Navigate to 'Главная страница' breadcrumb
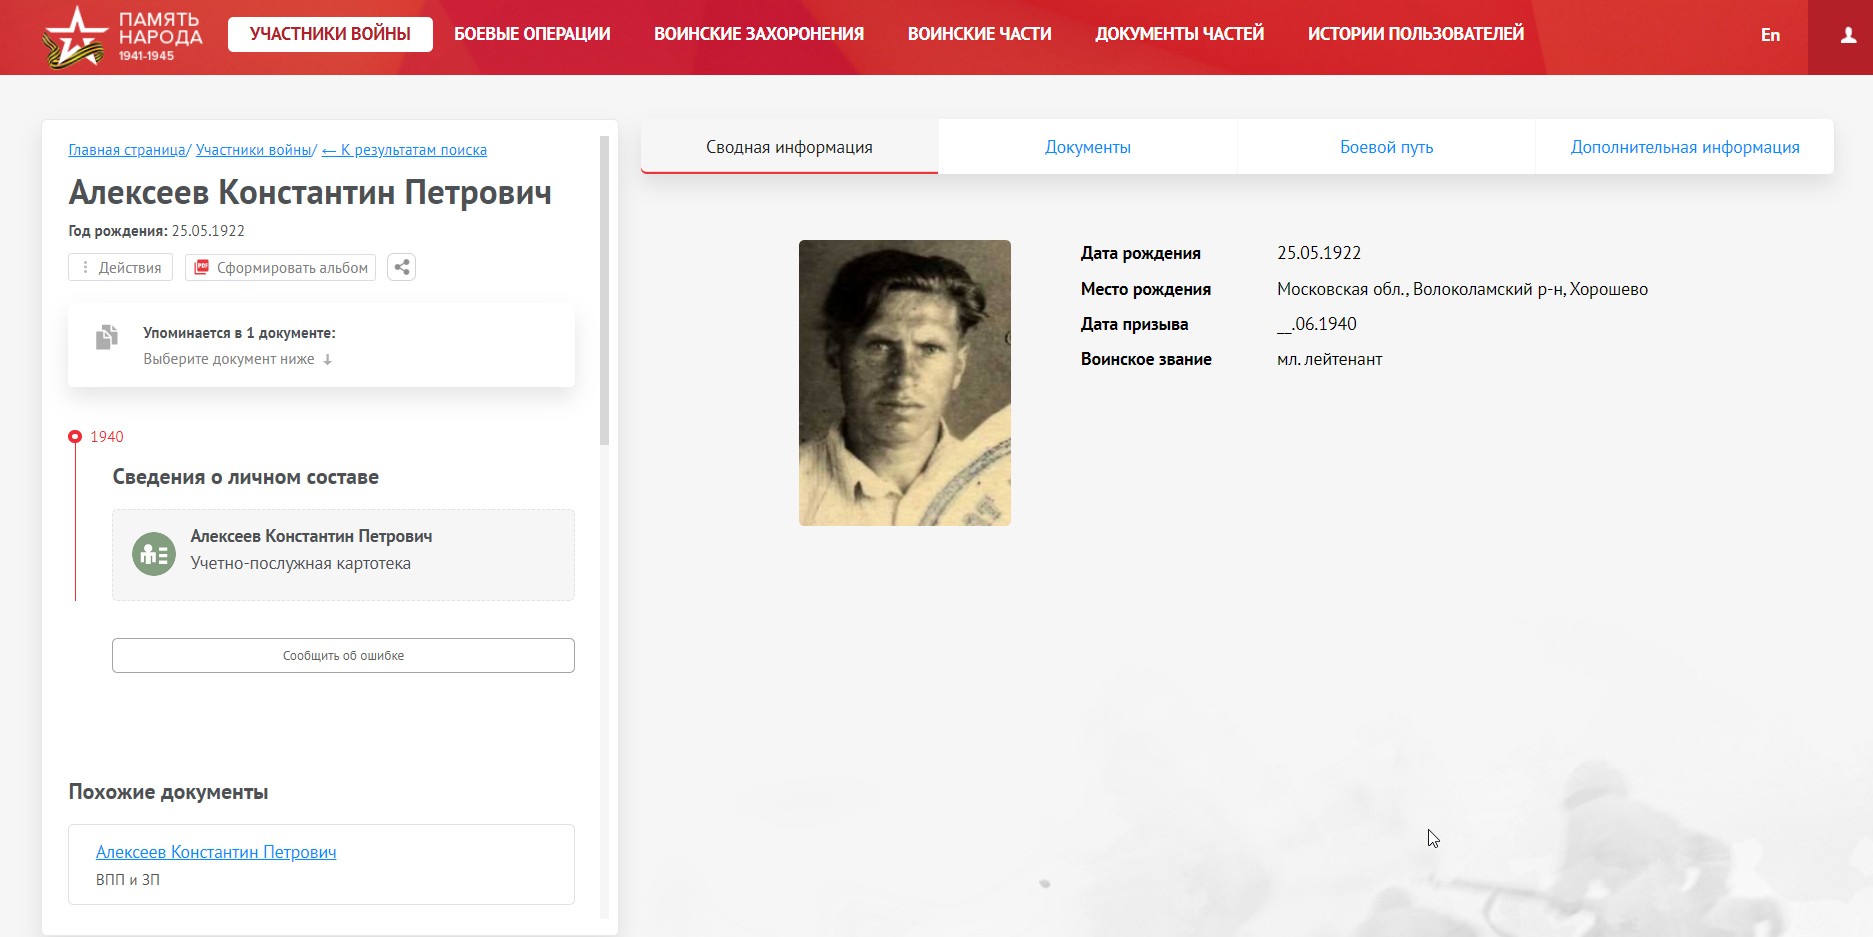The width and height of the screenshot is (1873, 937). click(127, 150)
